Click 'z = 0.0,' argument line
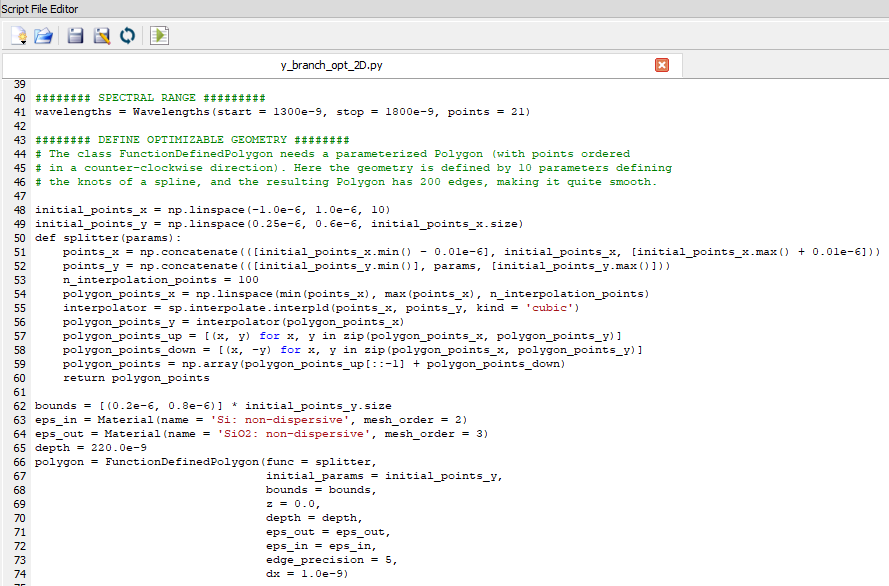The width and height of the screenshot is (889, 586). coord(293,503)
